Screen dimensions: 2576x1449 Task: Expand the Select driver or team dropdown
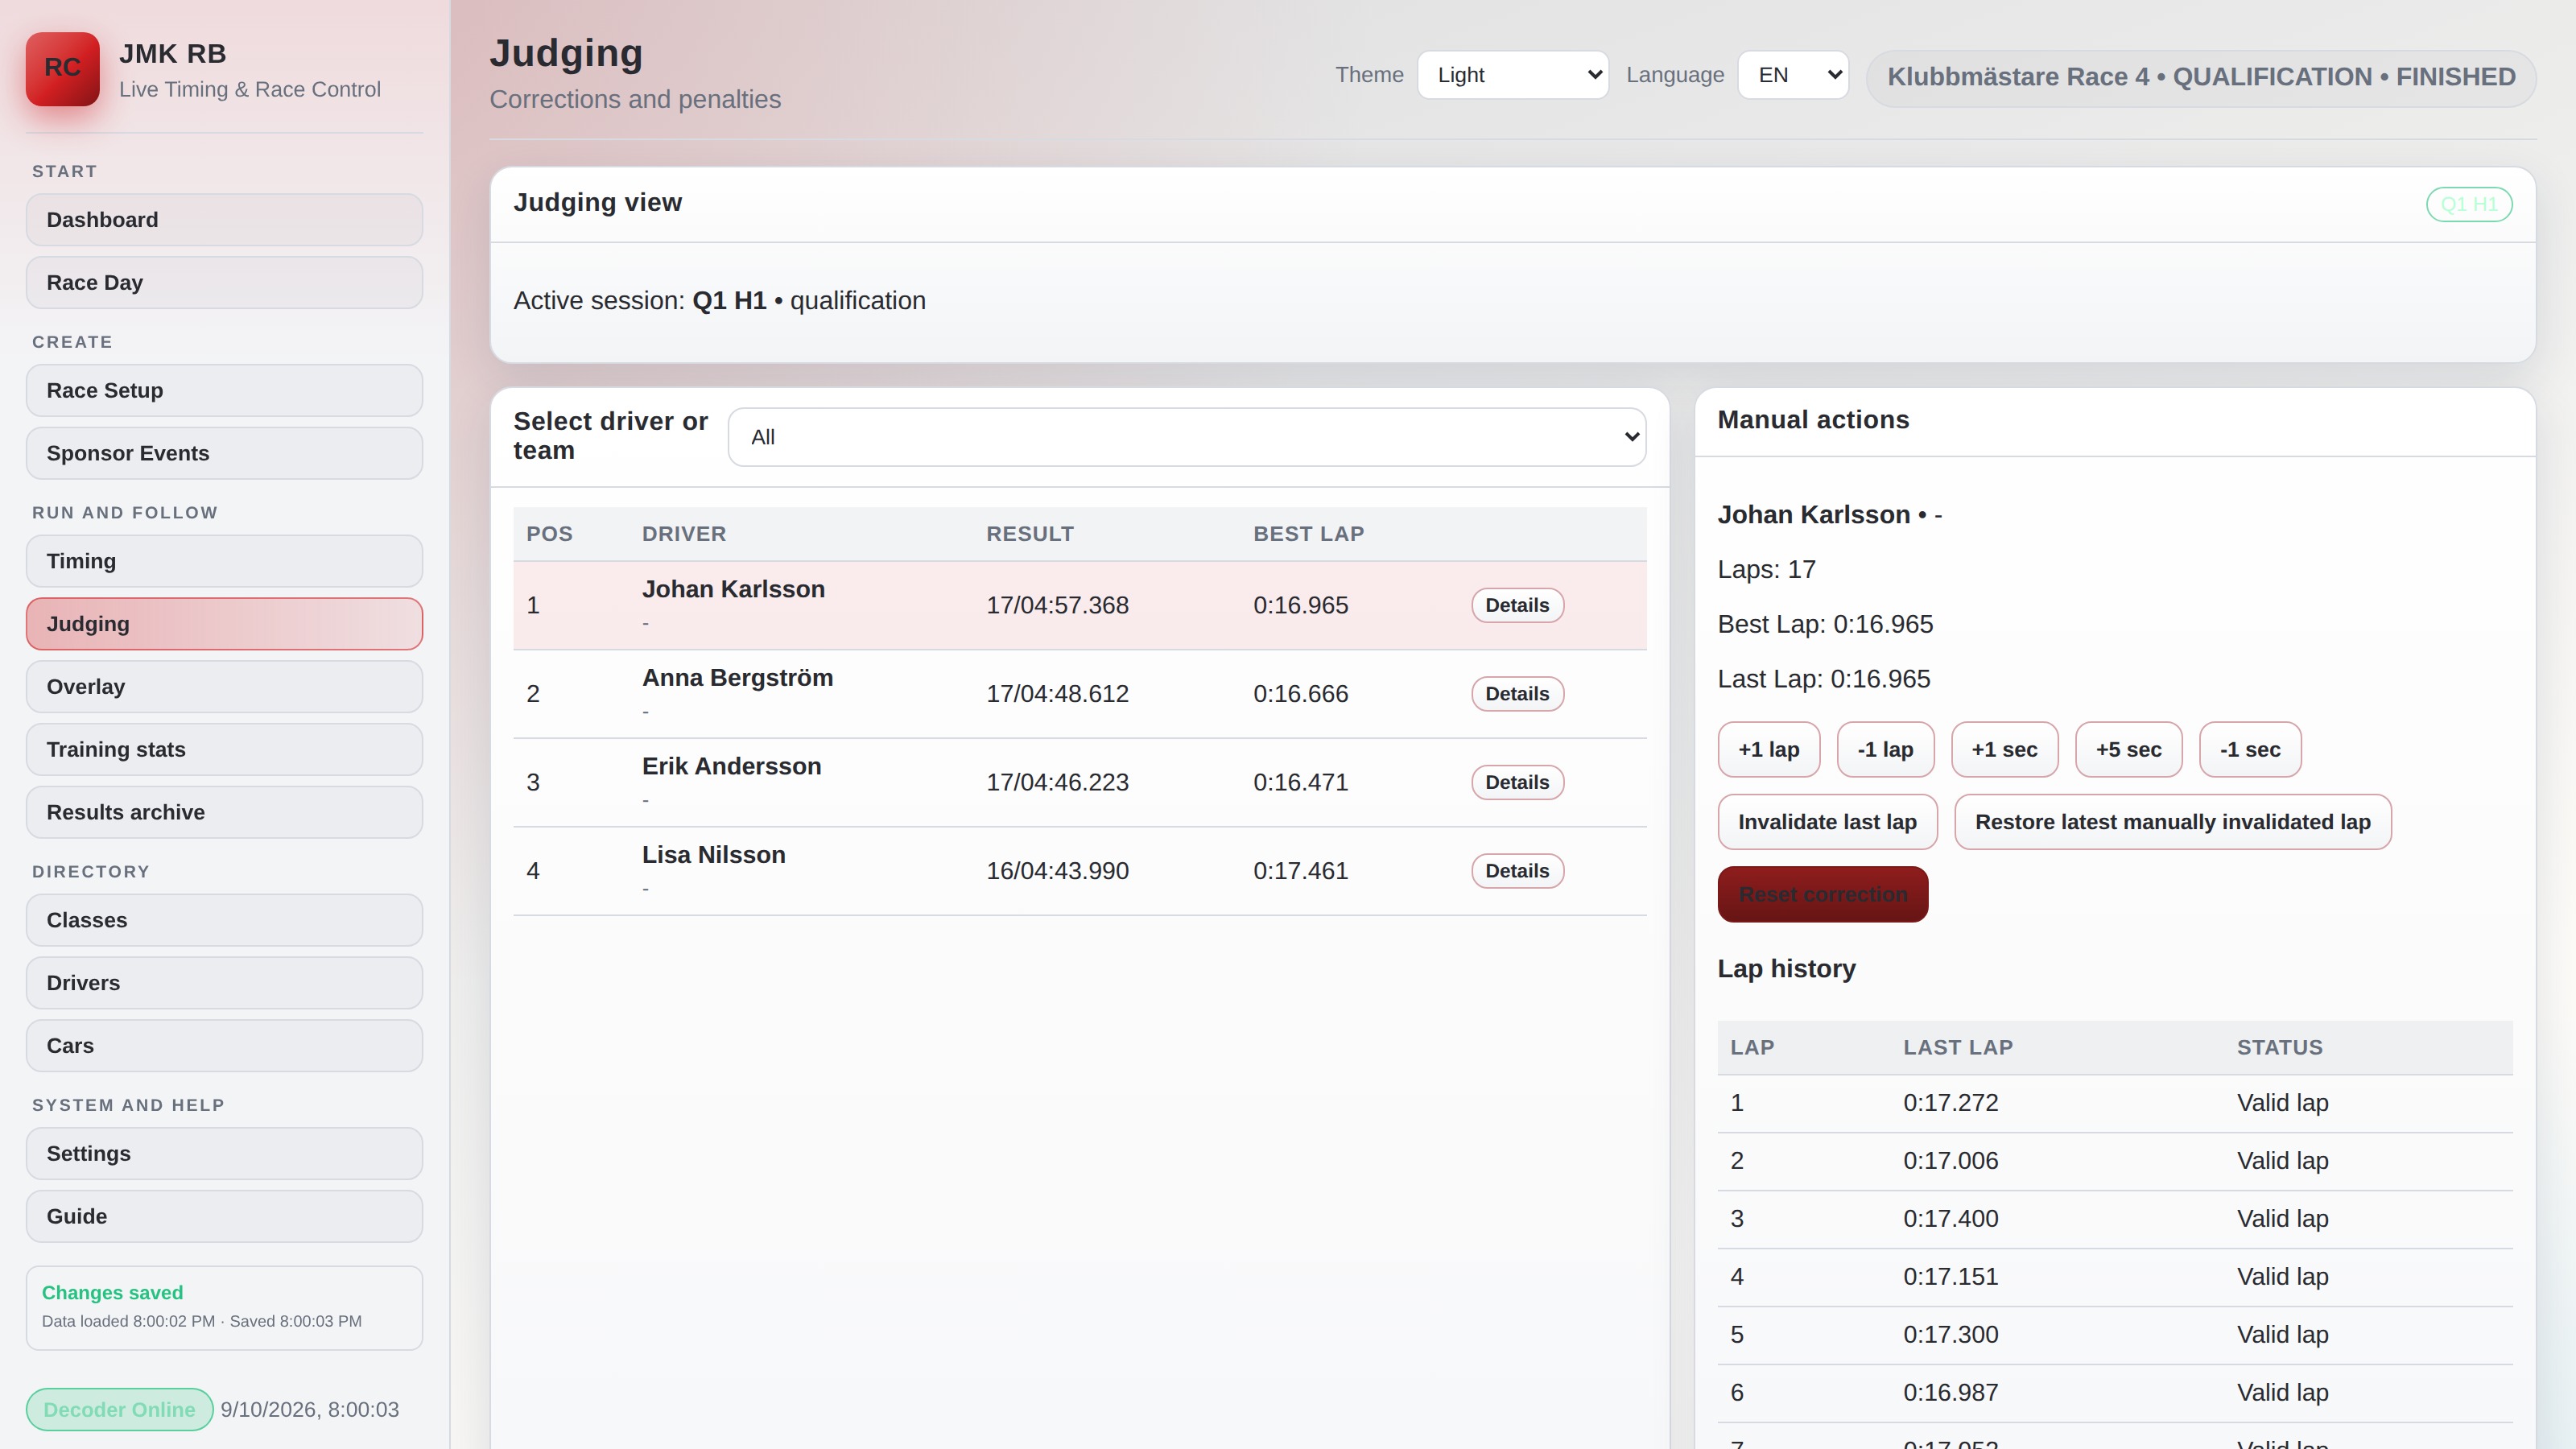tap(1187, 437)
